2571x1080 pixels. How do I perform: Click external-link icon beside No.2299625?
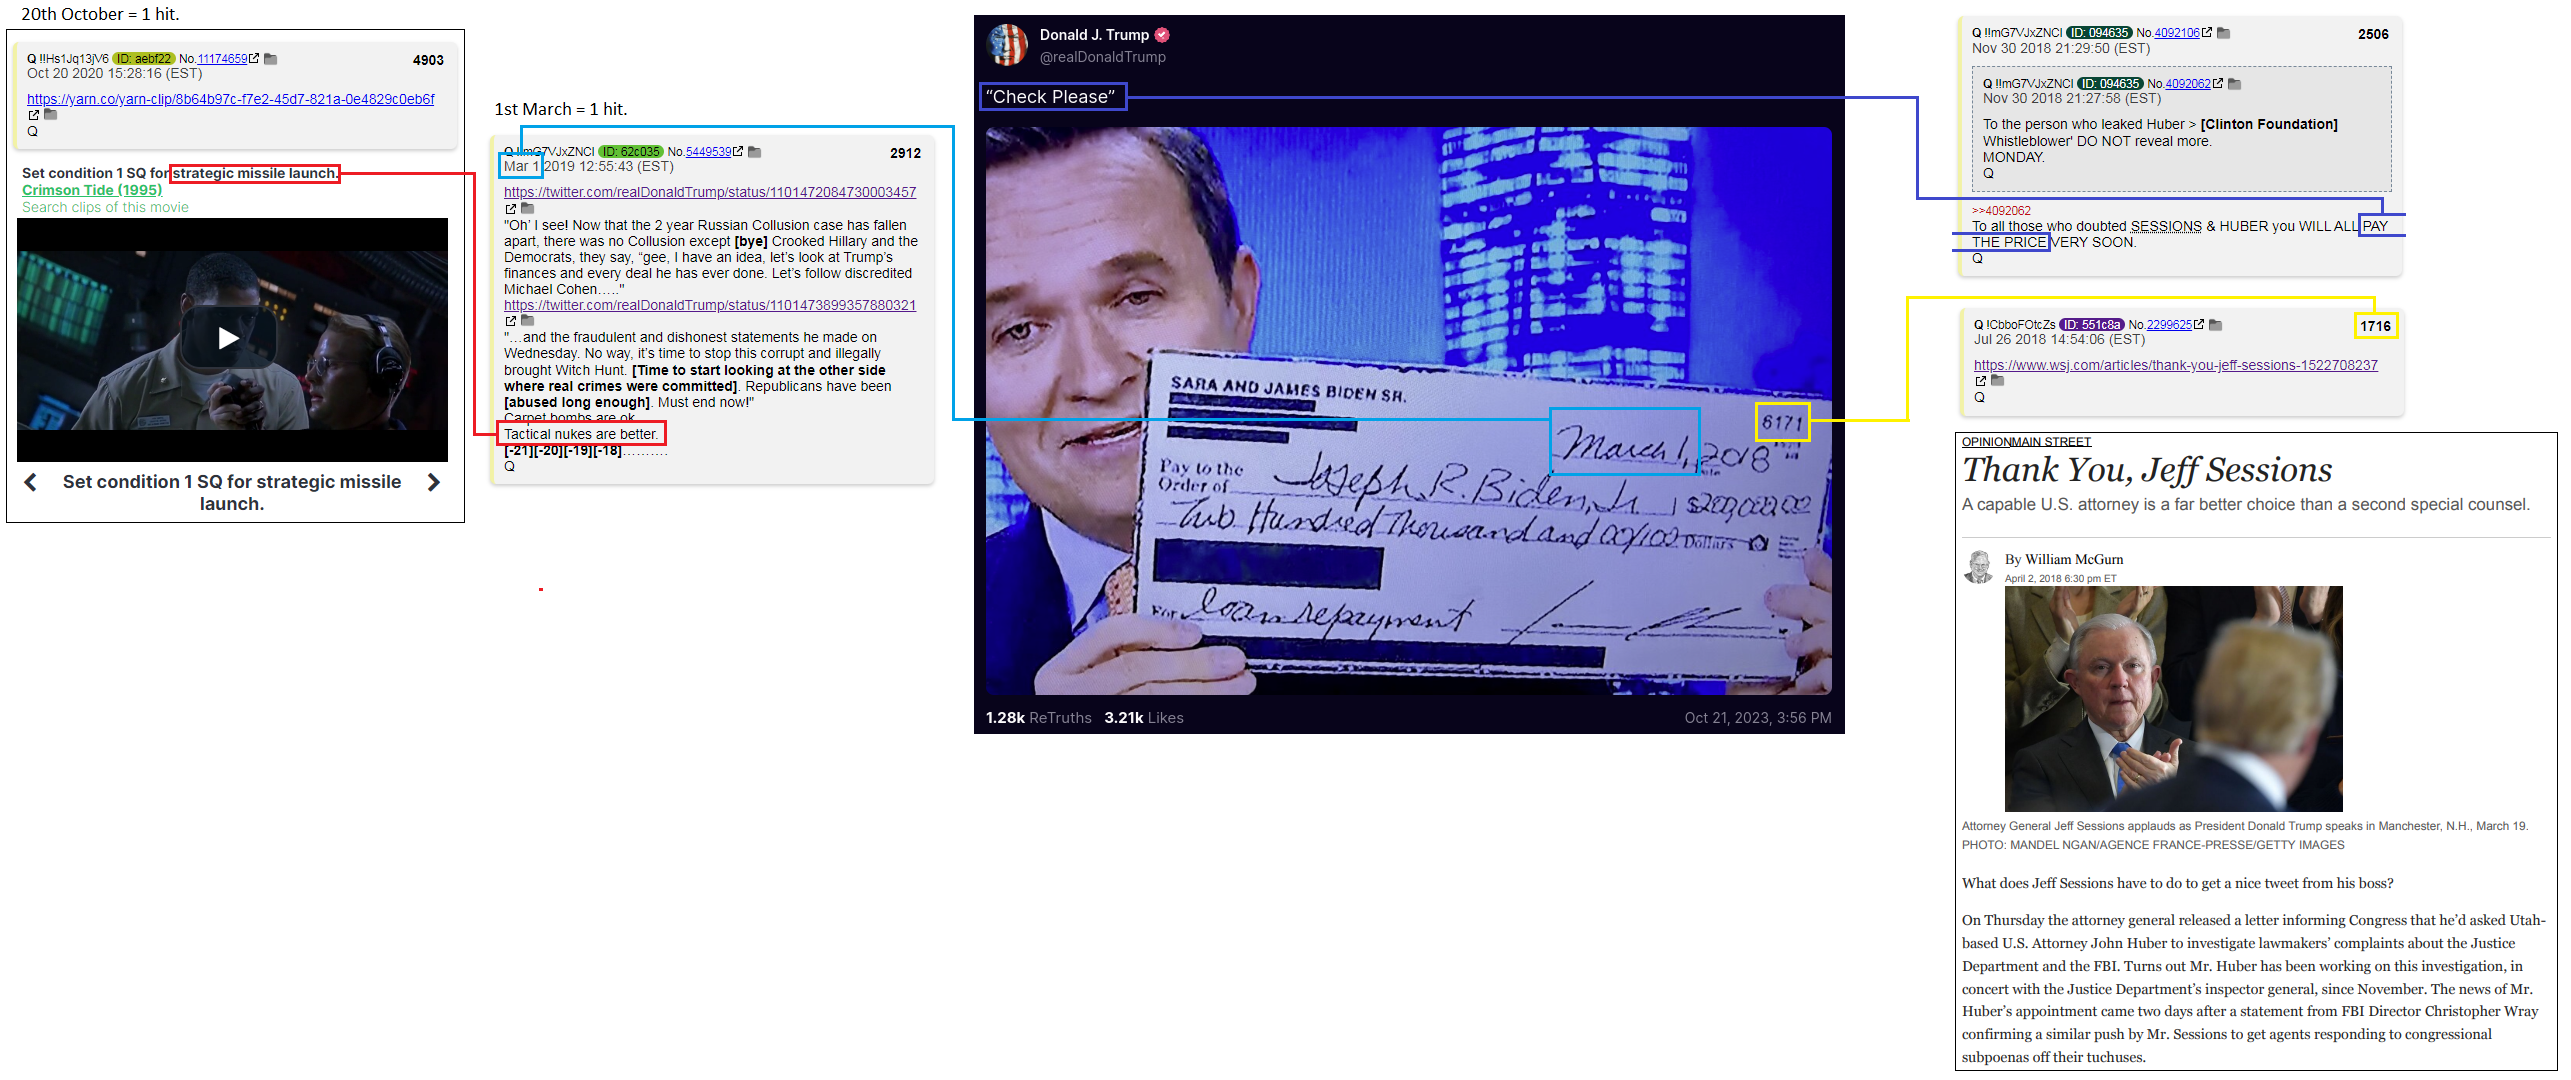point(2199,325)
